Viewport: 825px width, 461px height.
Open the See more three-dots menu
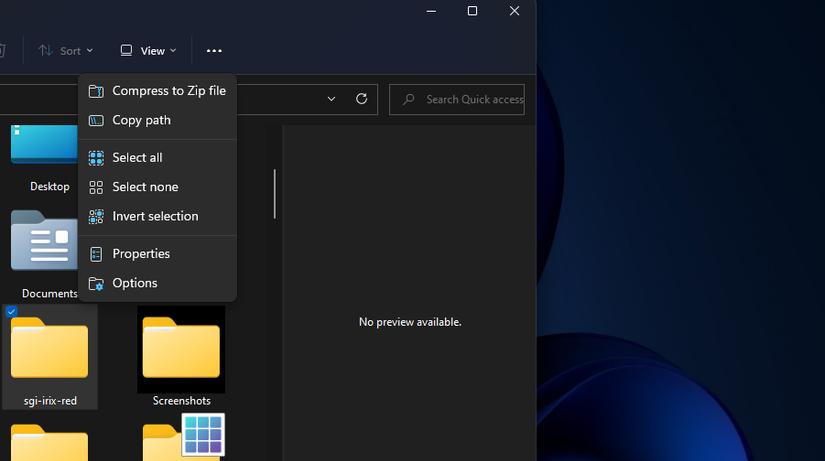click(x=214, y=51)
